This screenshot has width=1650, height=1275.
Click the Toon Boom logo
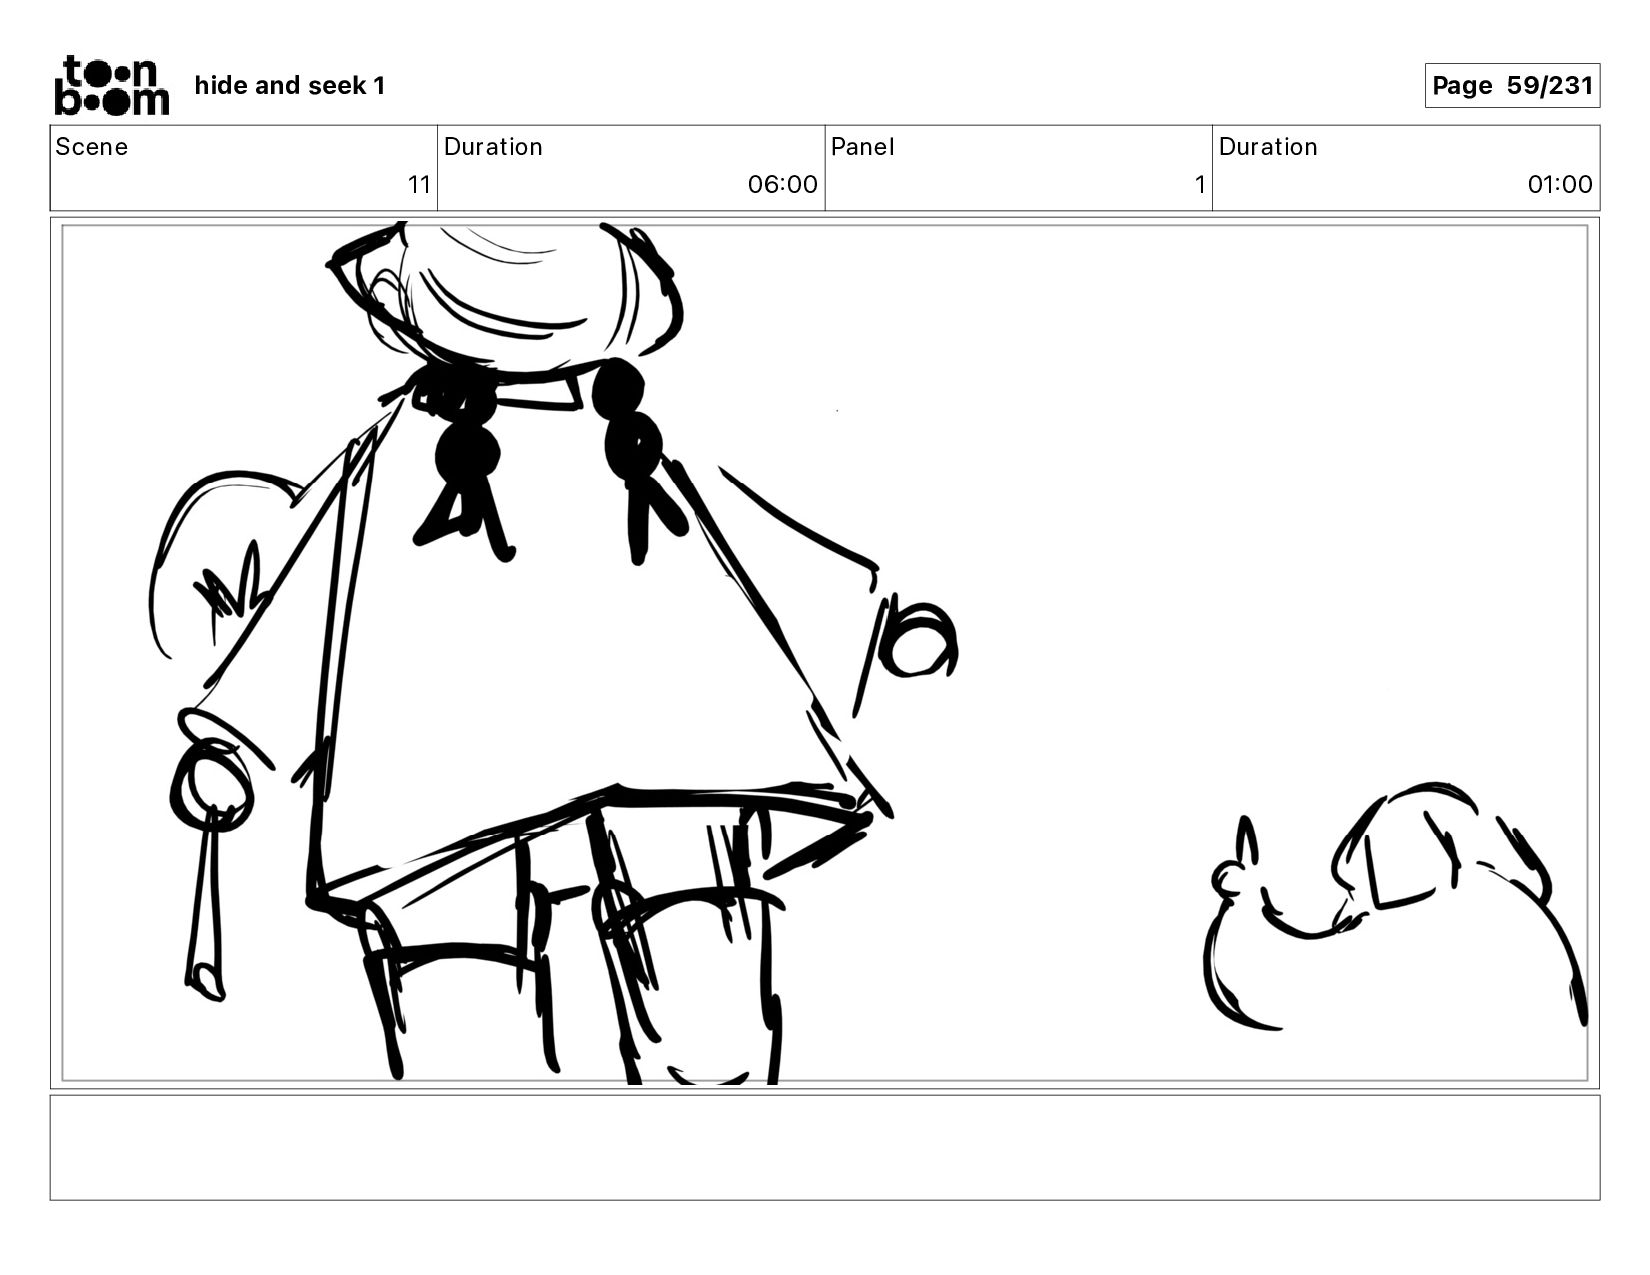click(x=111, y=85)
